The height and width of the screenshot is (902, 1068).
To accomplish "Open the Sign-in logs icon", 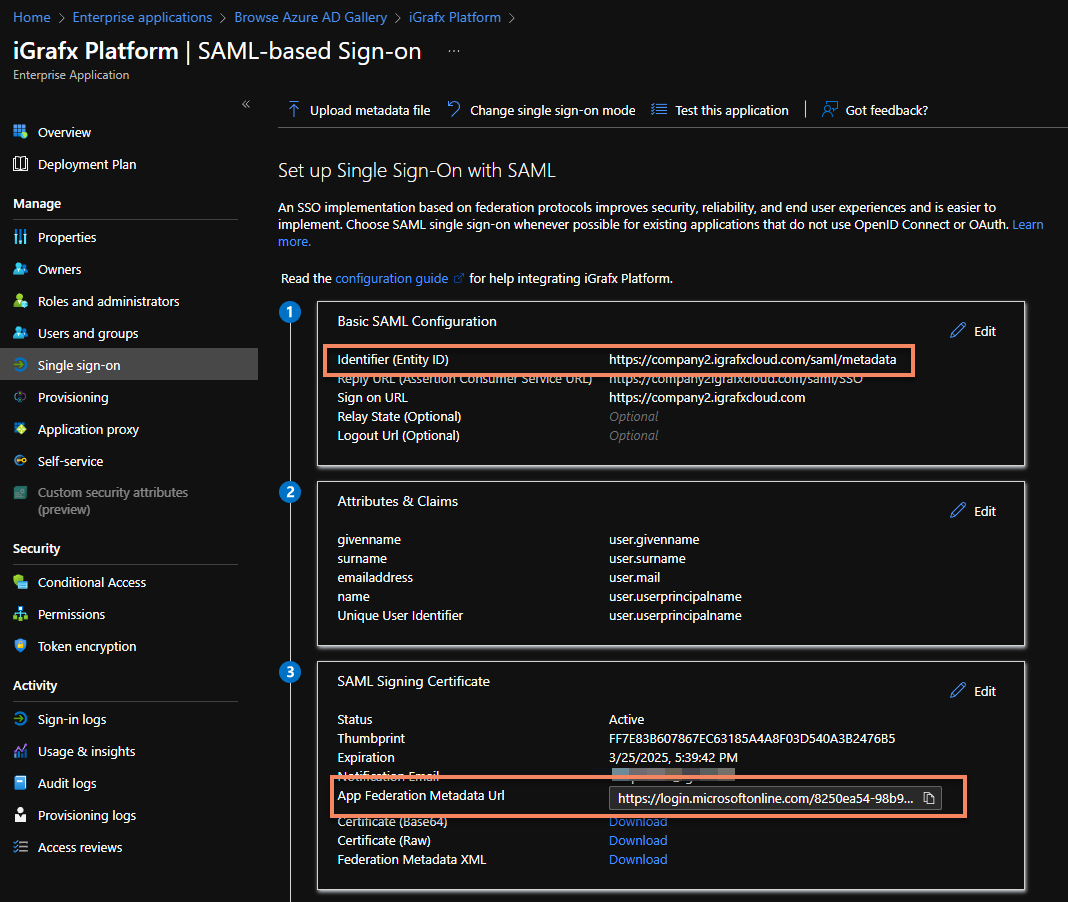I will (20, 719).
